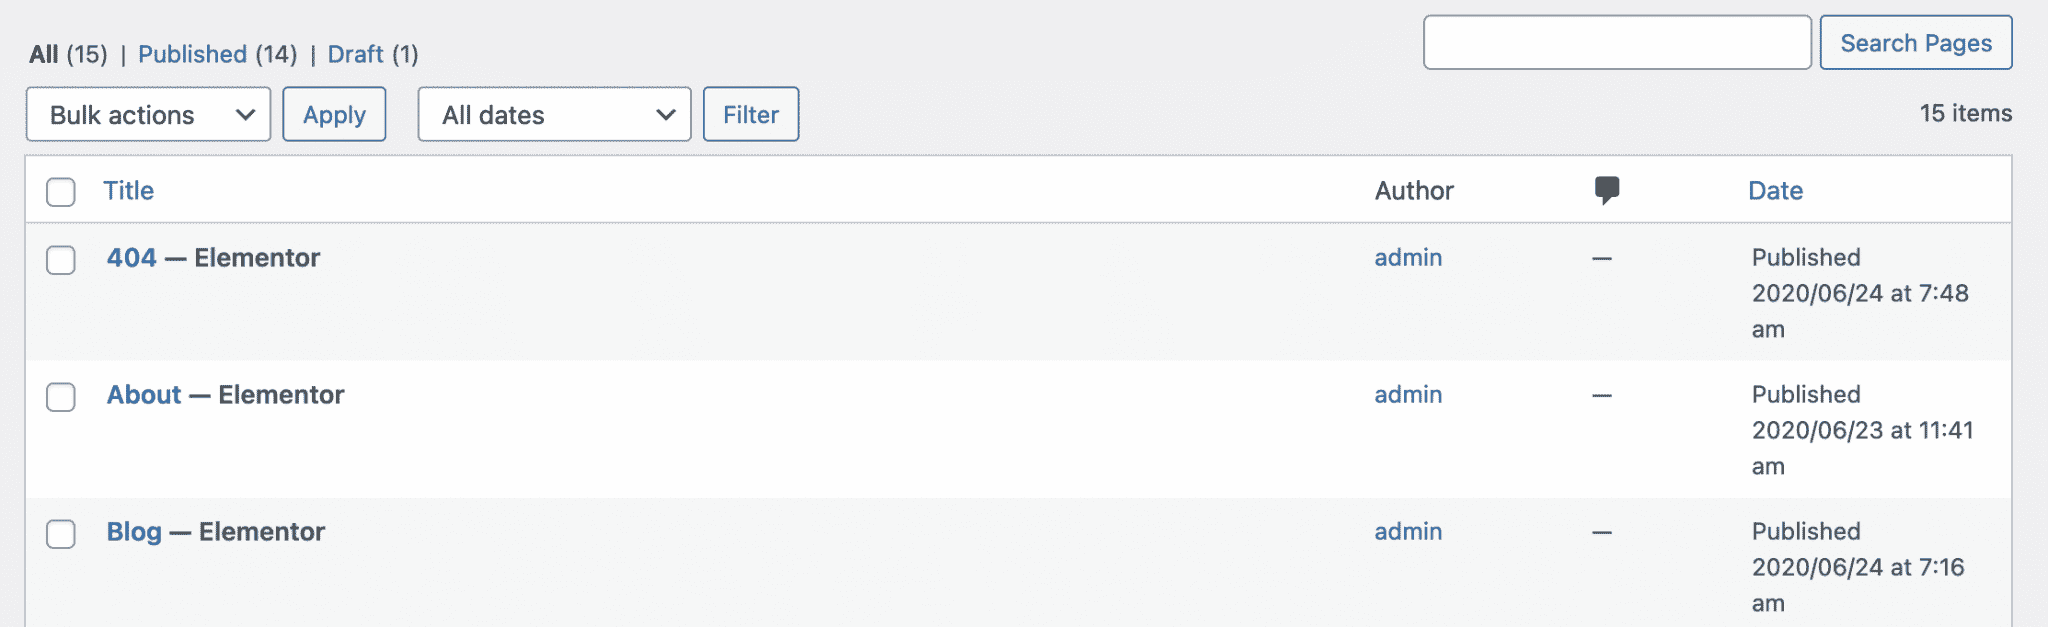This screenshot has height=627, width=2048.
Task: Click the comment dash for About page
Action: pyautogui.click(x=1603, y=394)
